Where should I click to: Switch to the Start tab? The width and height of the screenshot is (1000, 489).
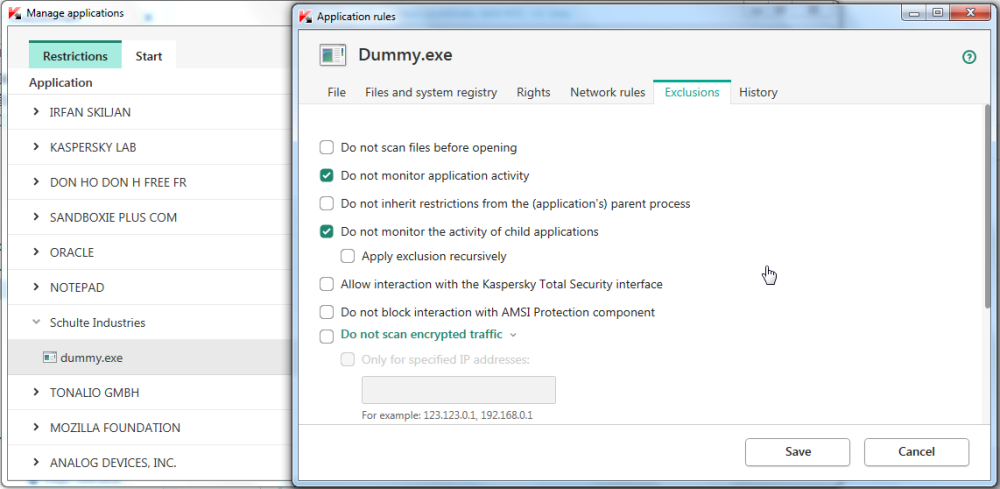[149, 56]
